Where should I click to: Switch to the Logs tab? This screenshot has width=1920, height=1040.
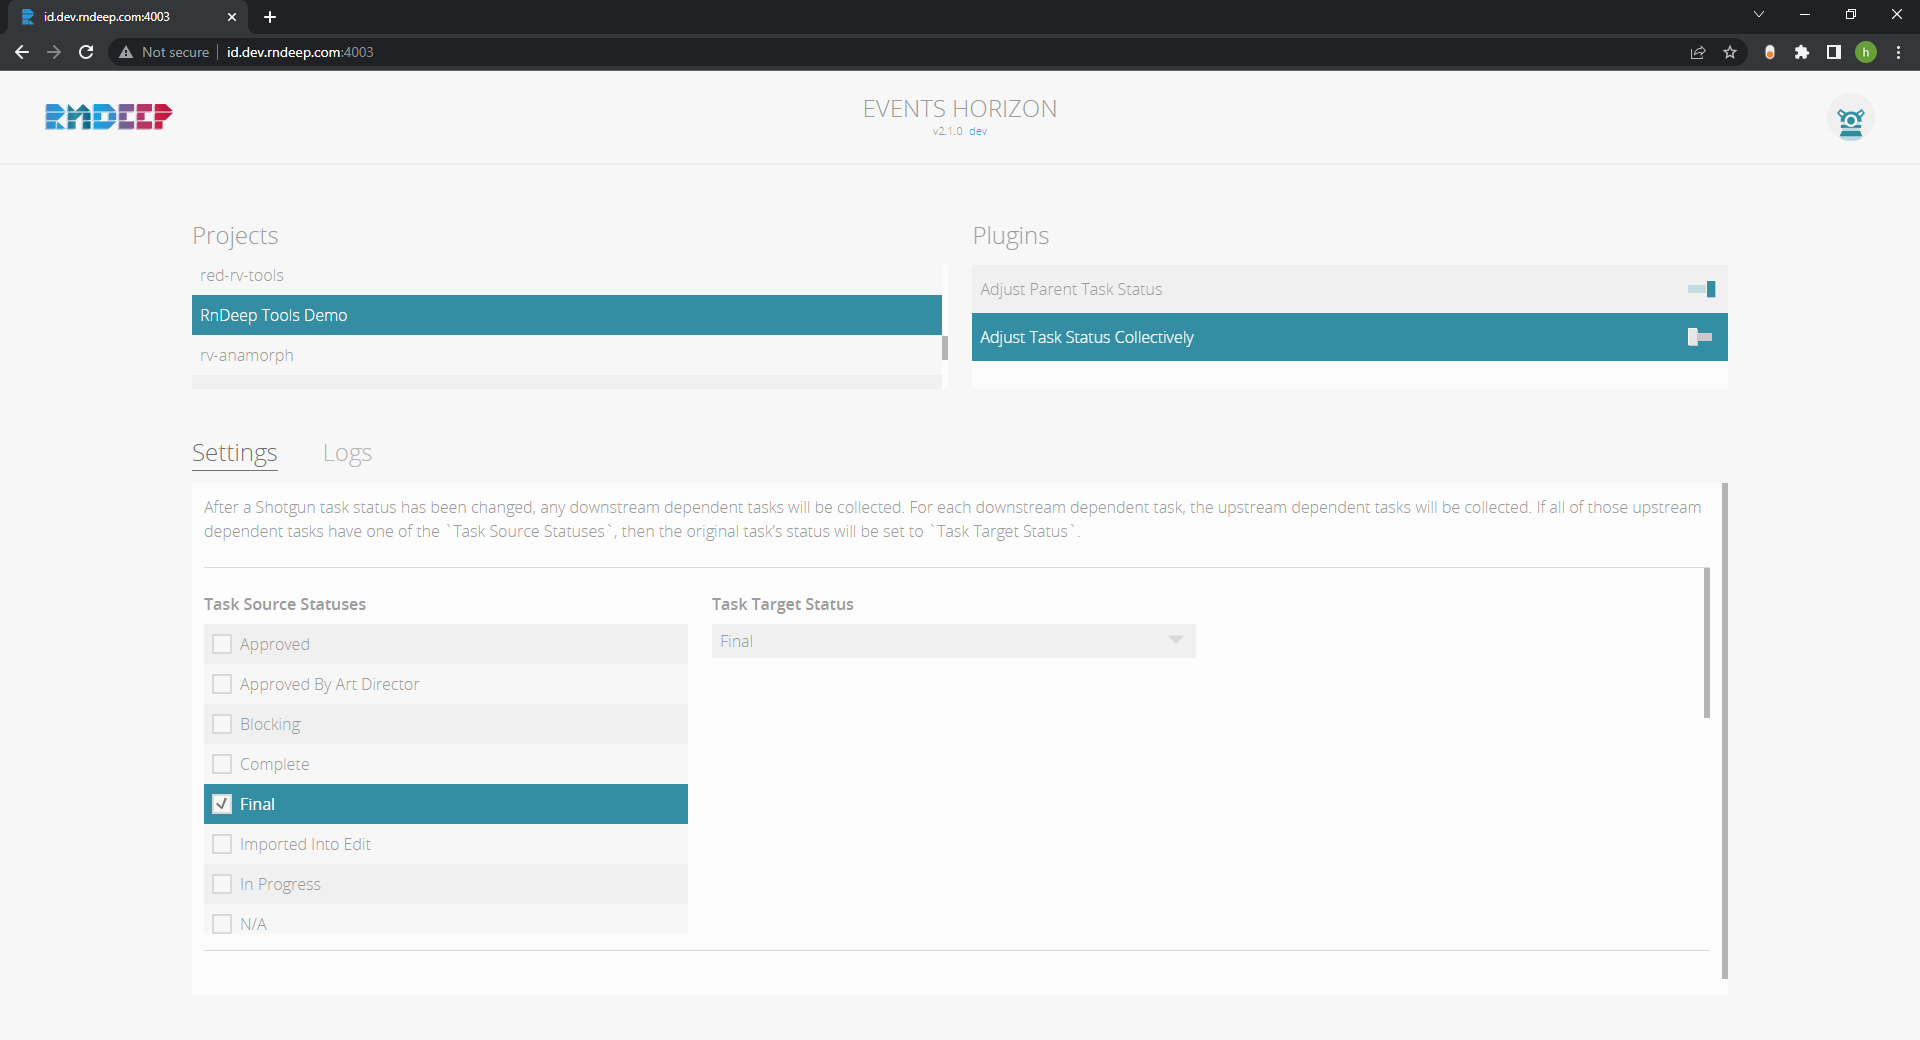tap(347, 453)
